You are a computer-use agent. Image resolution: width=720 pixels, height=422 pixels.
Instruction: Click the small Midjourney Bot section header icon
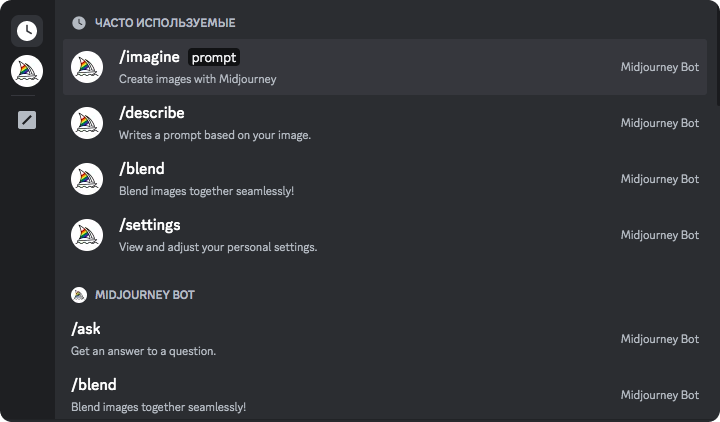79,295
